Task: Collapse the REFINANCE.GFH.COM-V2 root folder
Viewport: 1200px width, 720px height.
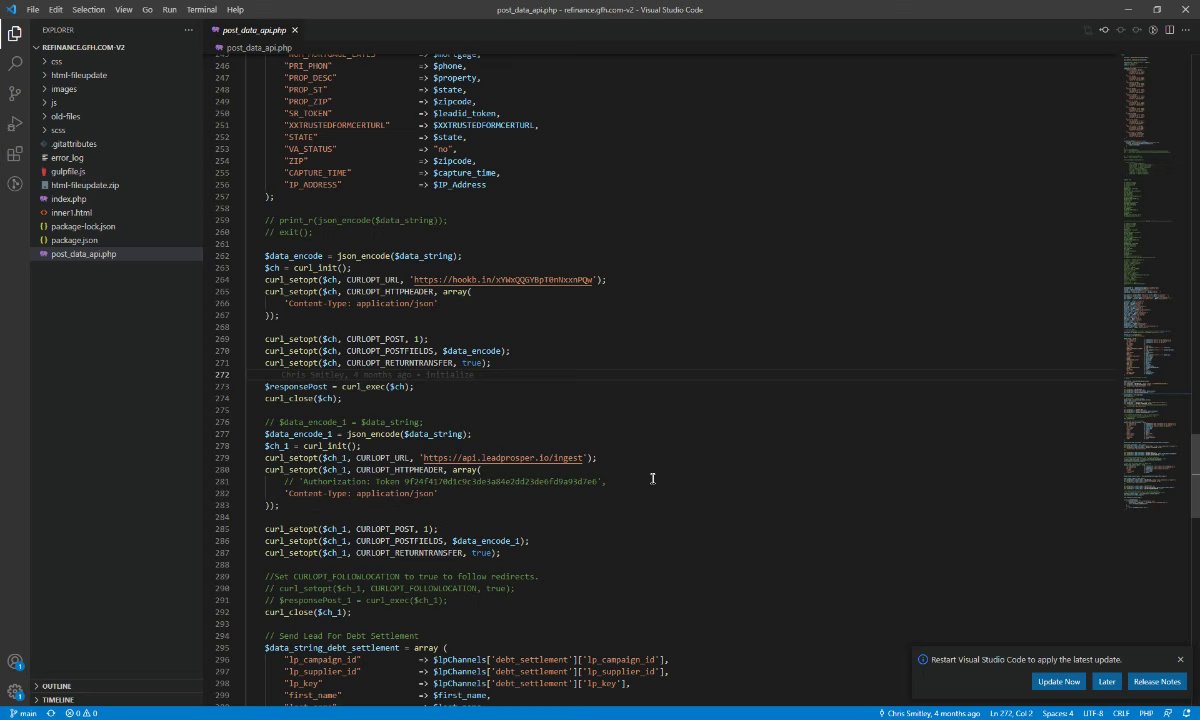Action: coord(83,47)
